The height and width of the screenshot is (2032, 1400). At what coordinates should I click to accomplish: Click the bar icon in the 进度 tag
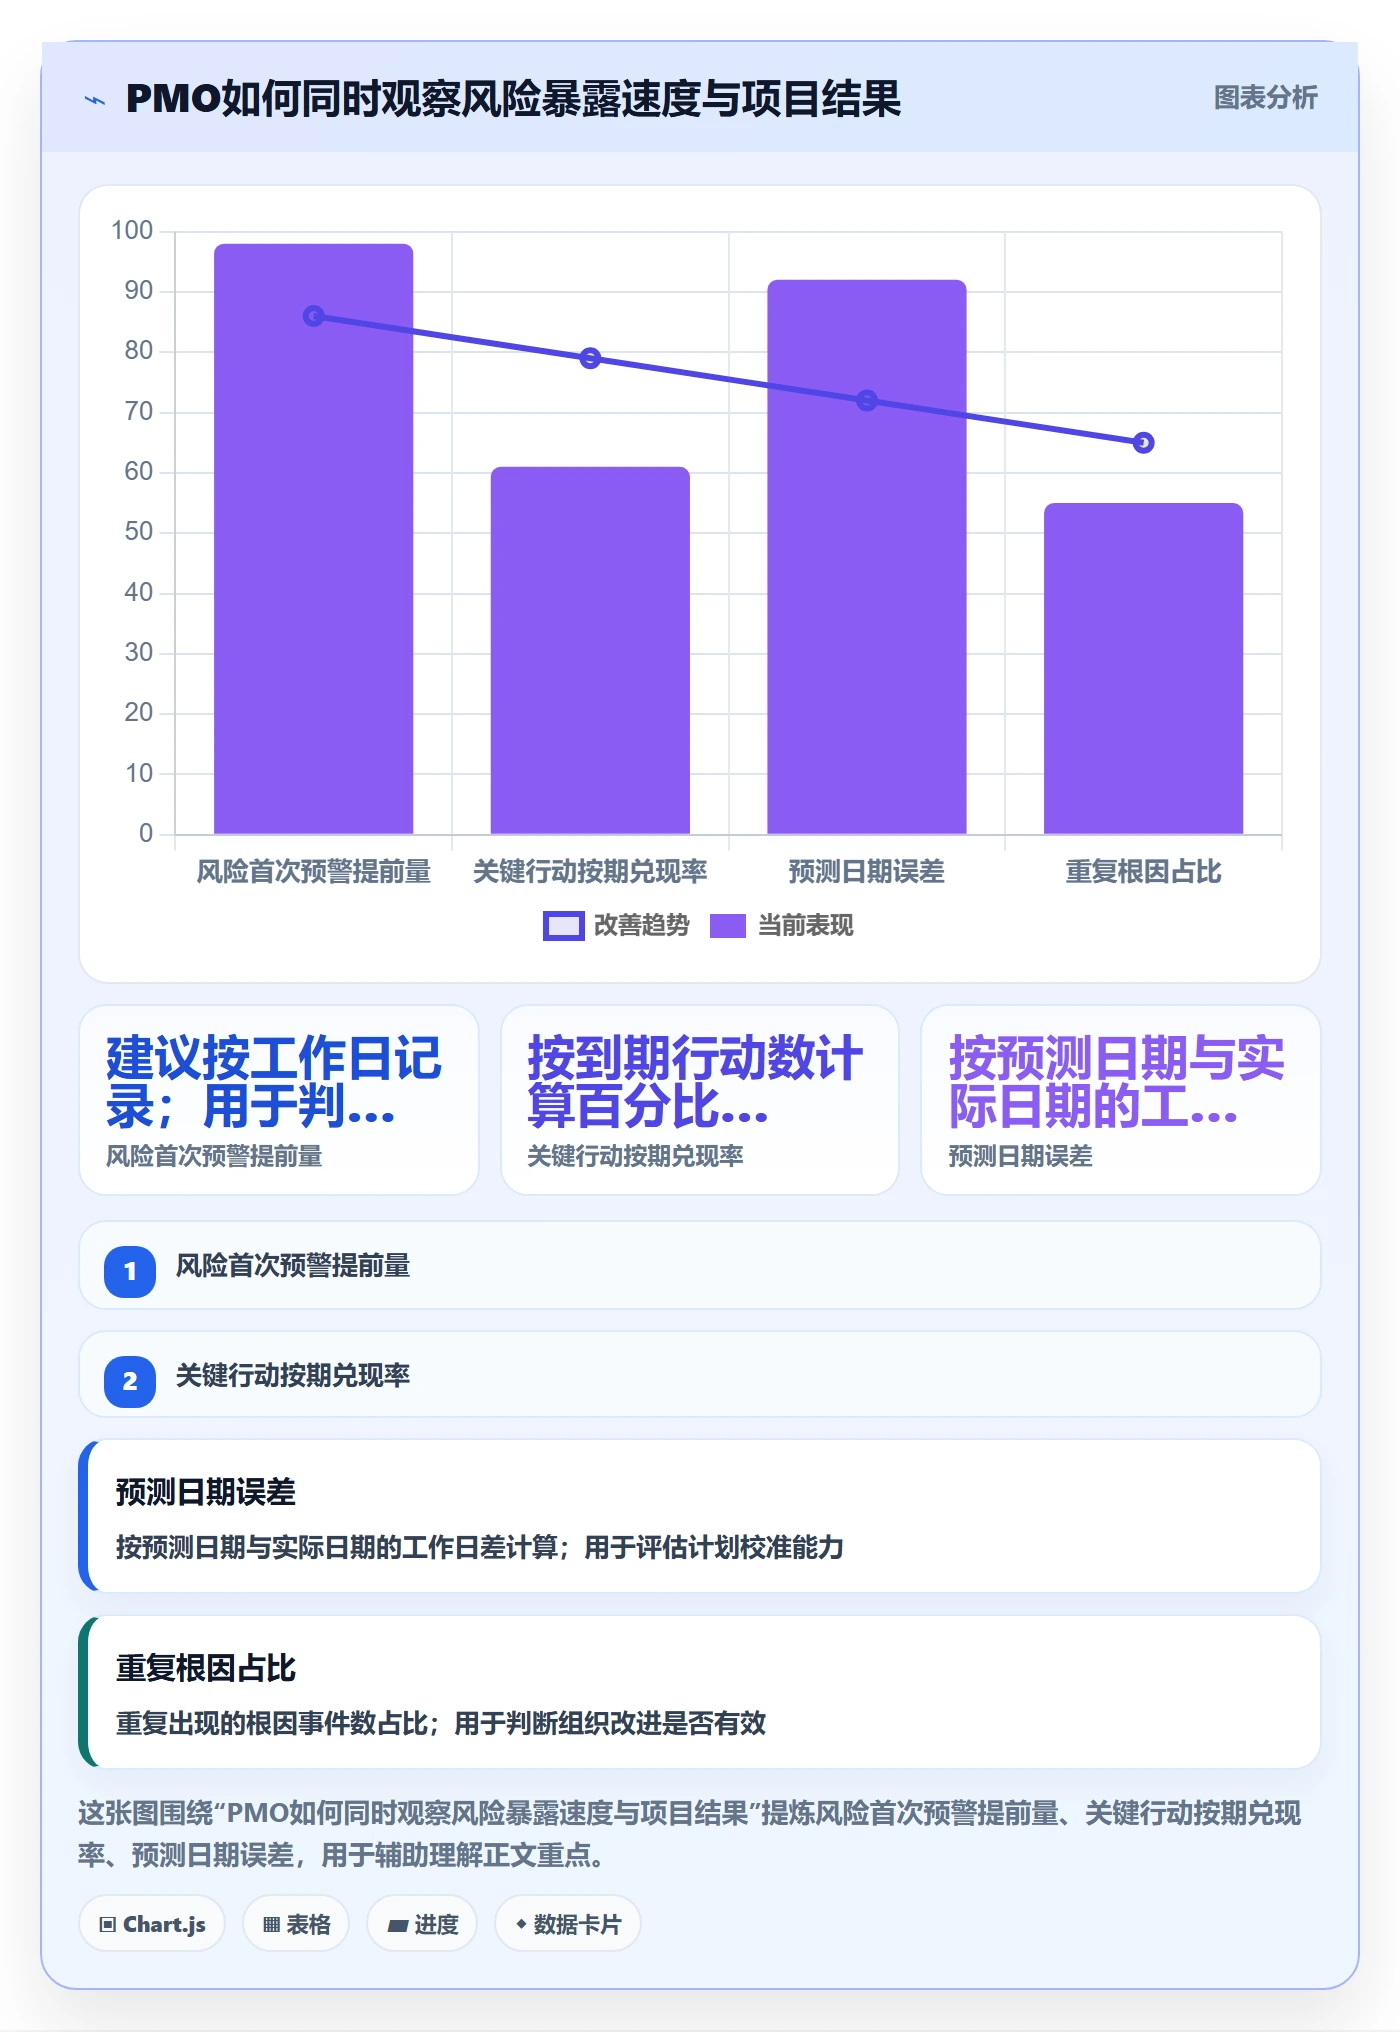click(x=397, y=1926)
